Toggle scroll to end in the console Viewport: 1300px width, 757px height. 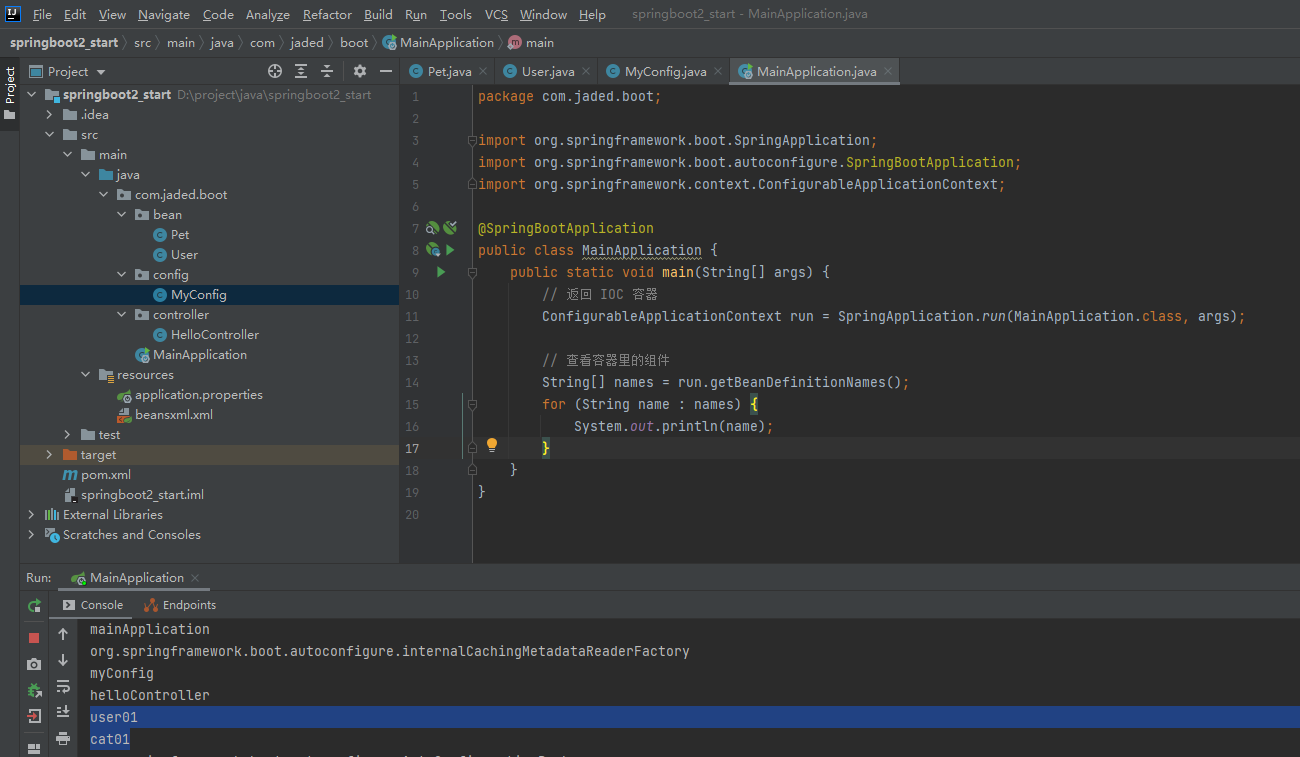[63, 712]
